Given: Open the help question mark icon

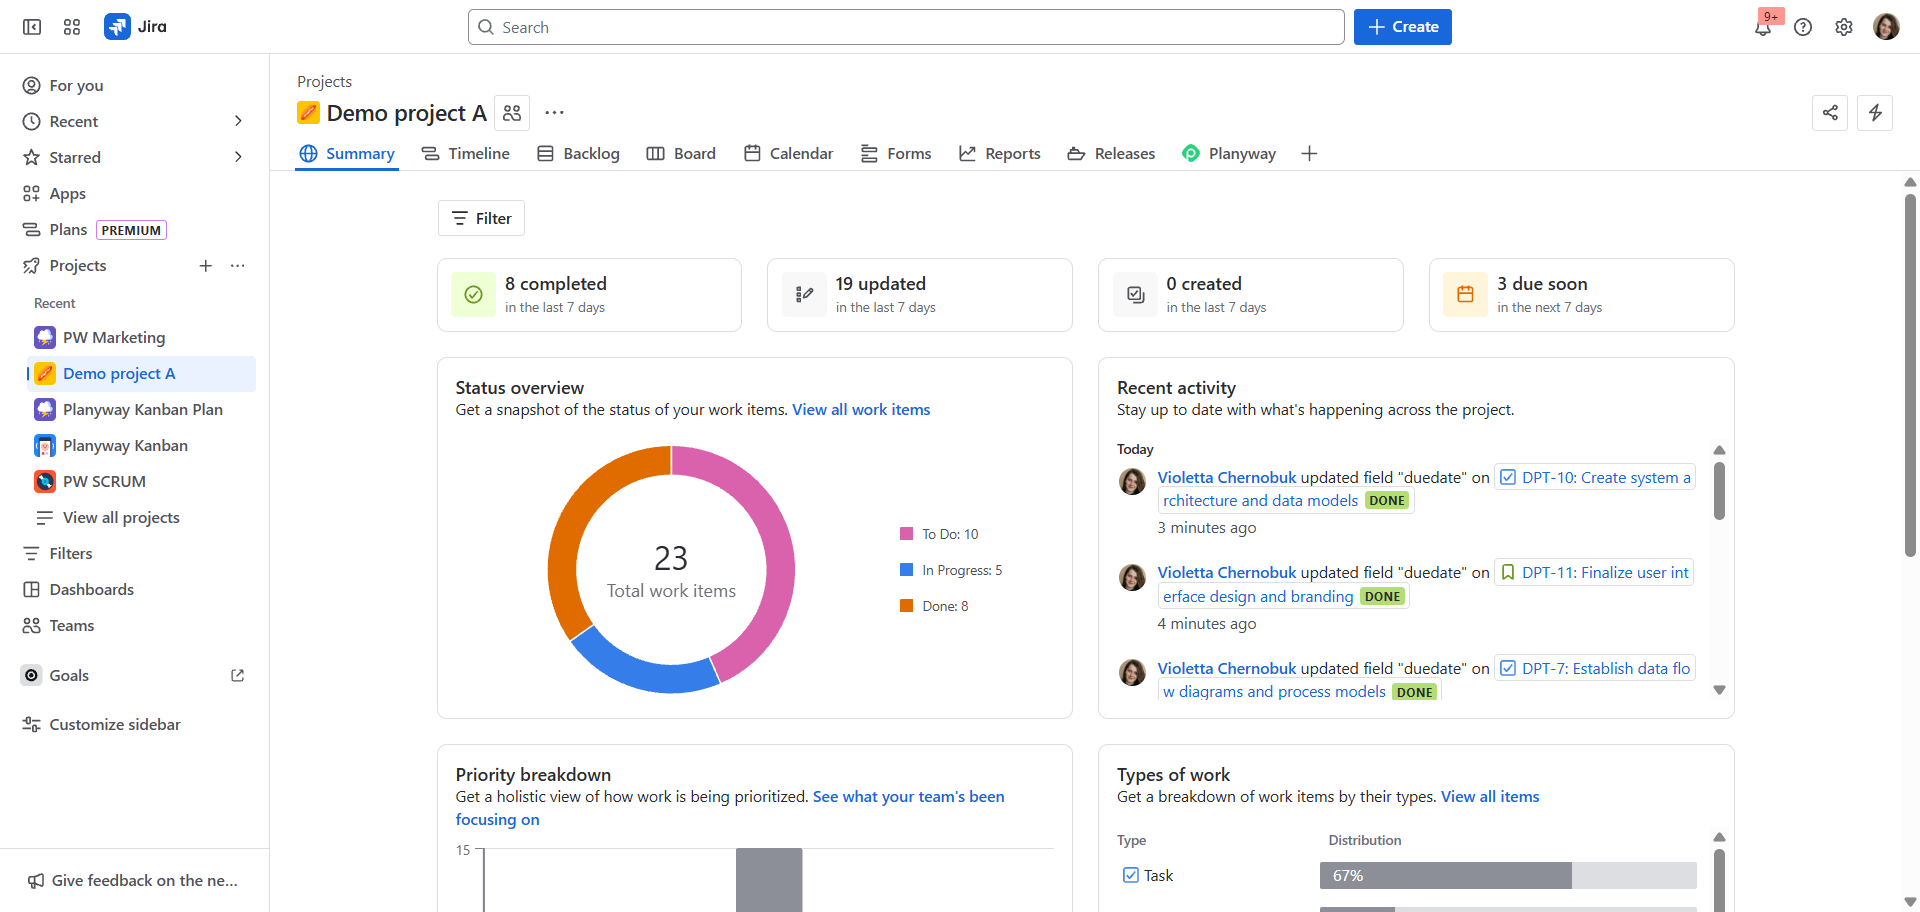Looking at the screenshot, I should tap(1803, 27).
